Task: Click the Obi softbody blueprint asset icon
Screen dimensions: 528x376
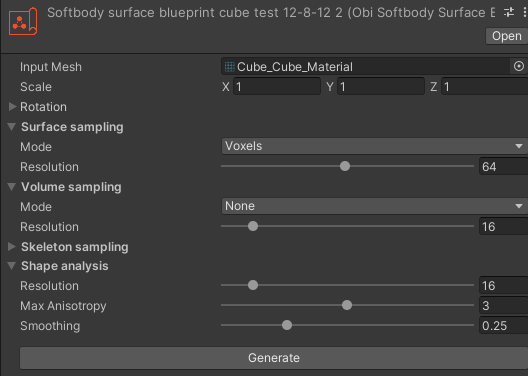Action: point(23,22)
